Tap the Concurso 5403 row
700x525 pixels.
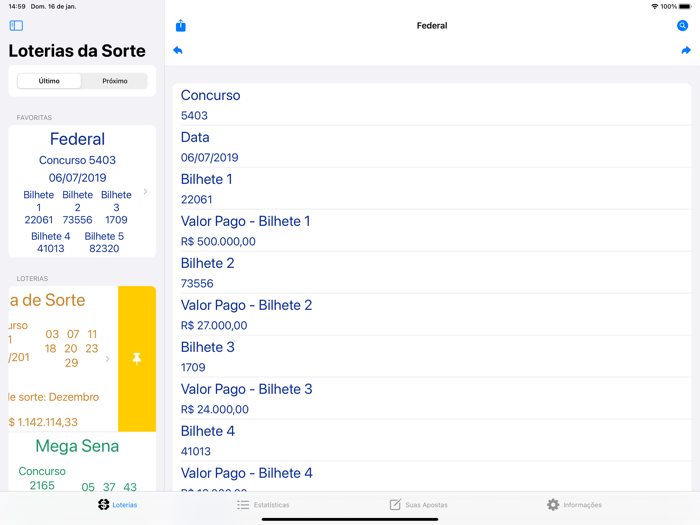pos(430,105)
